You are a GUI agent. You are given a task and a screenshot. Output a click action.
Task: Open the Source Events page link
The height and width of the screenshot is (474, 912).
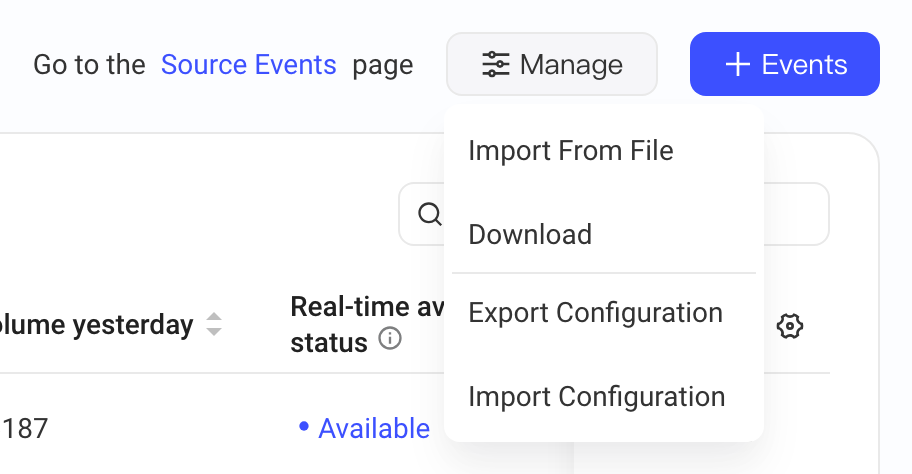point(248,65)
